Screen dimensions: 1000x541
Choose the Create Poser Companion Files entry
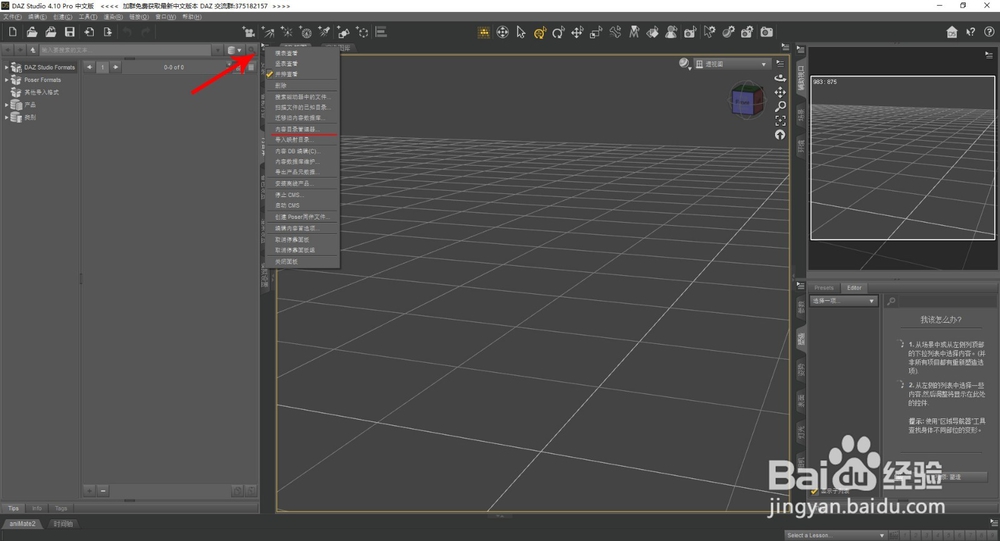click(x=301, y=217)
